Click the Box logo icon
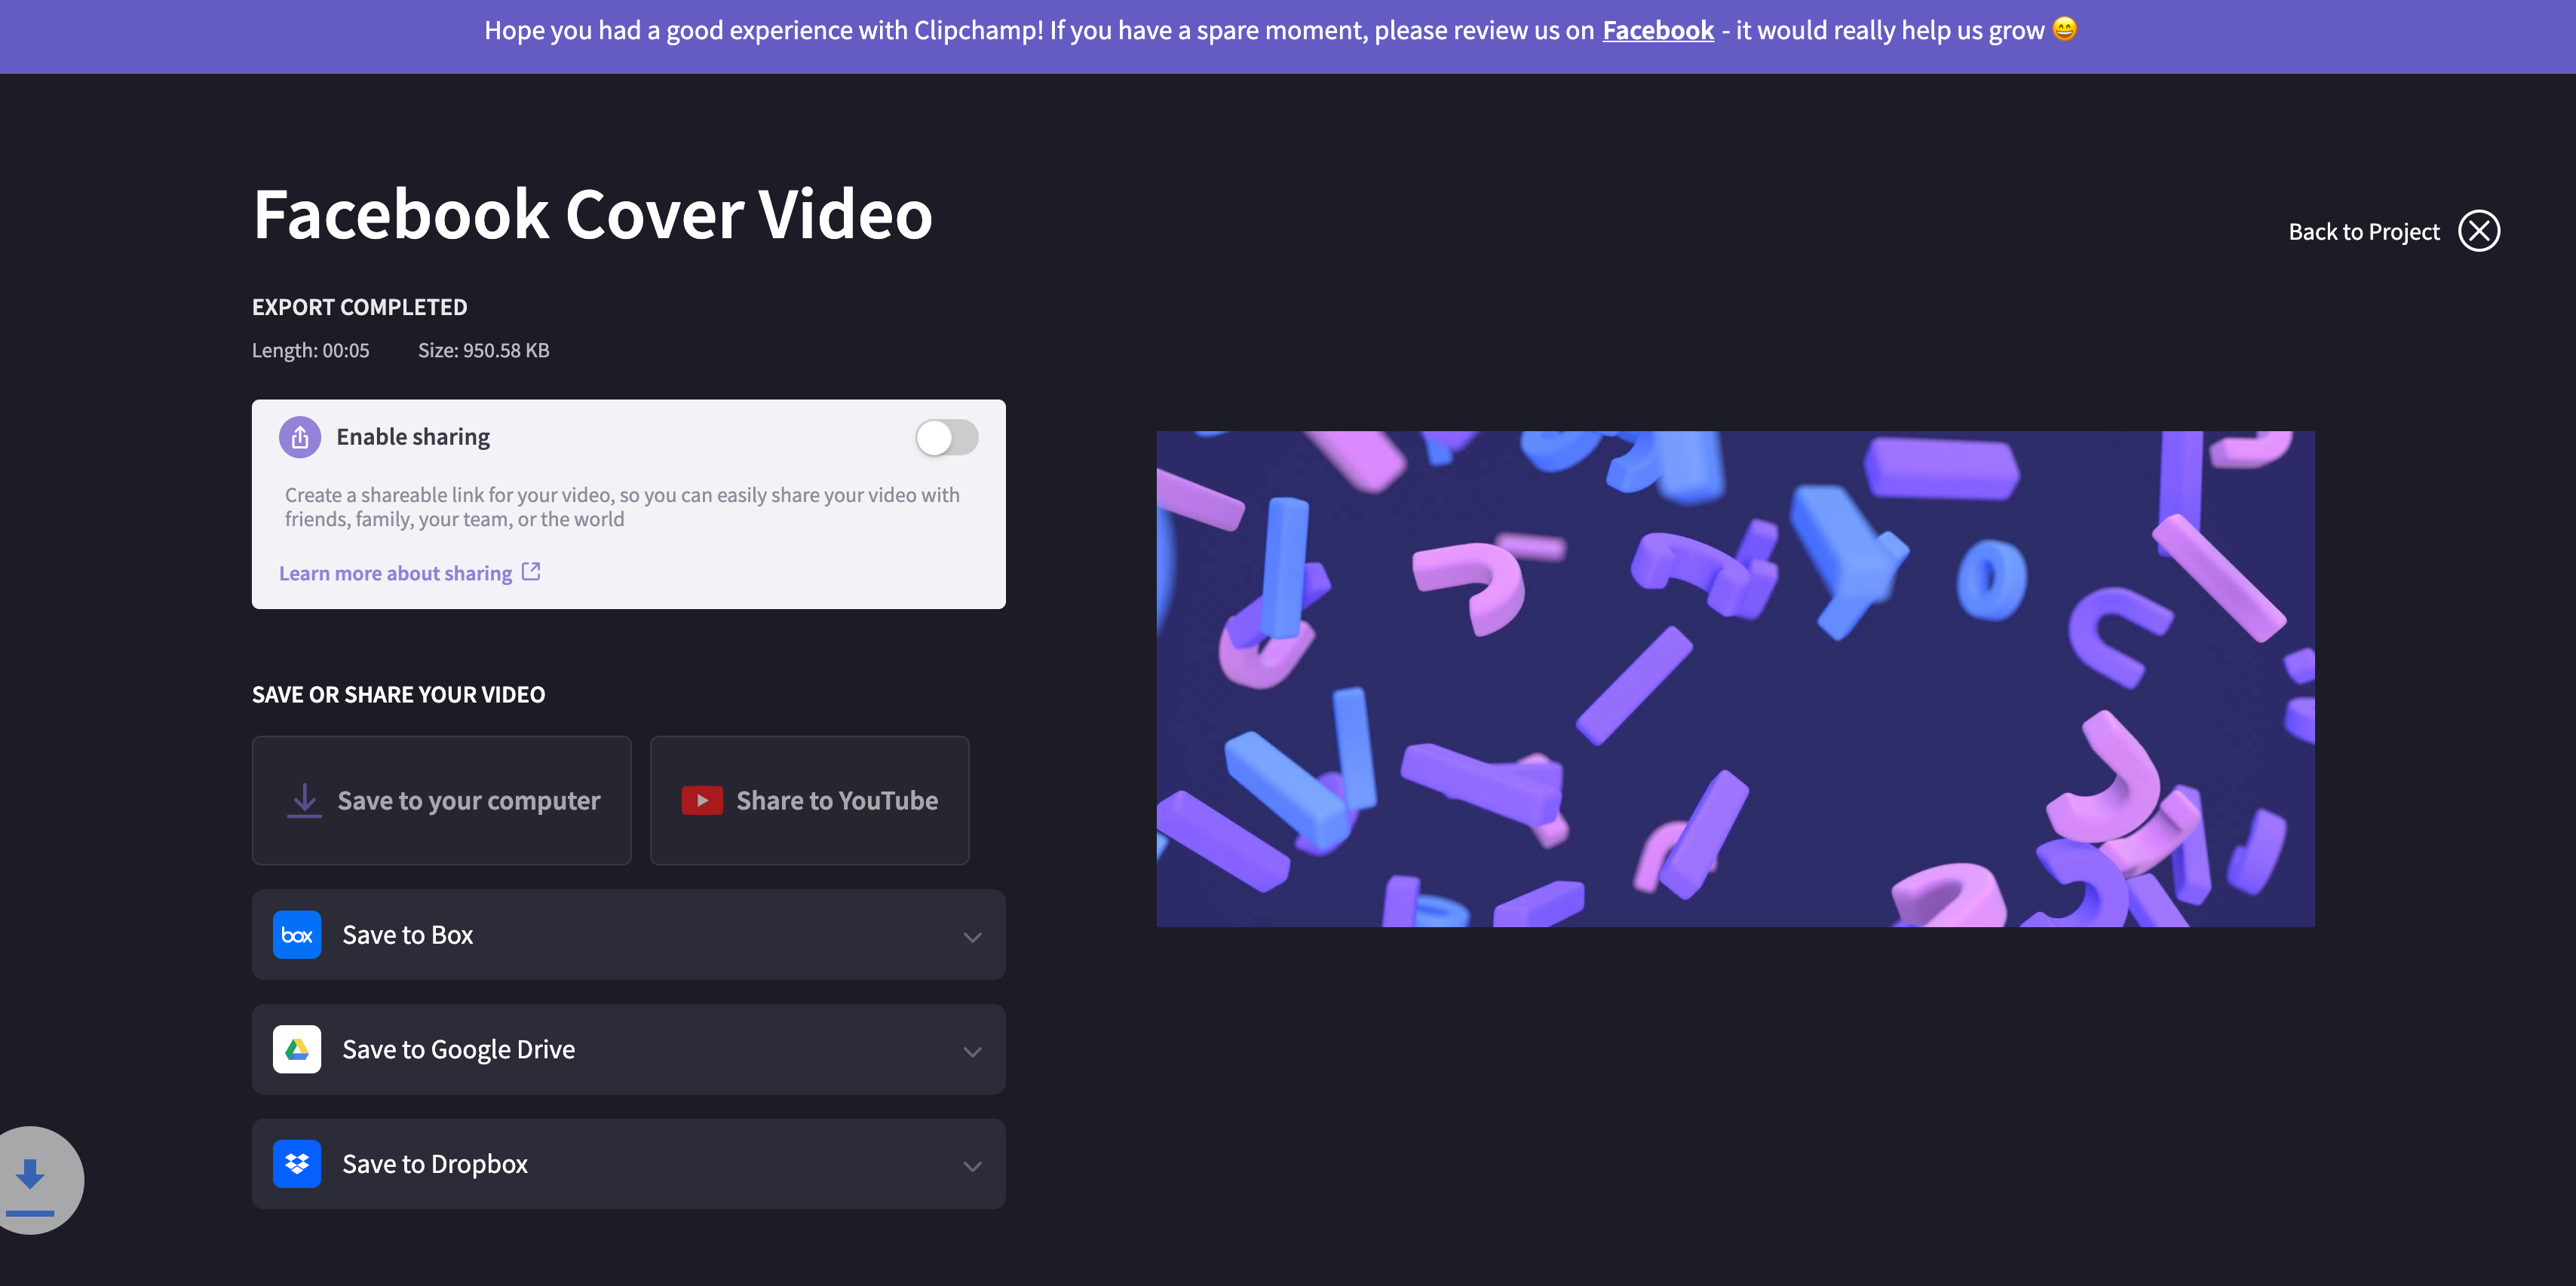Viewport: 2576px width, 1286px height. 297,934
